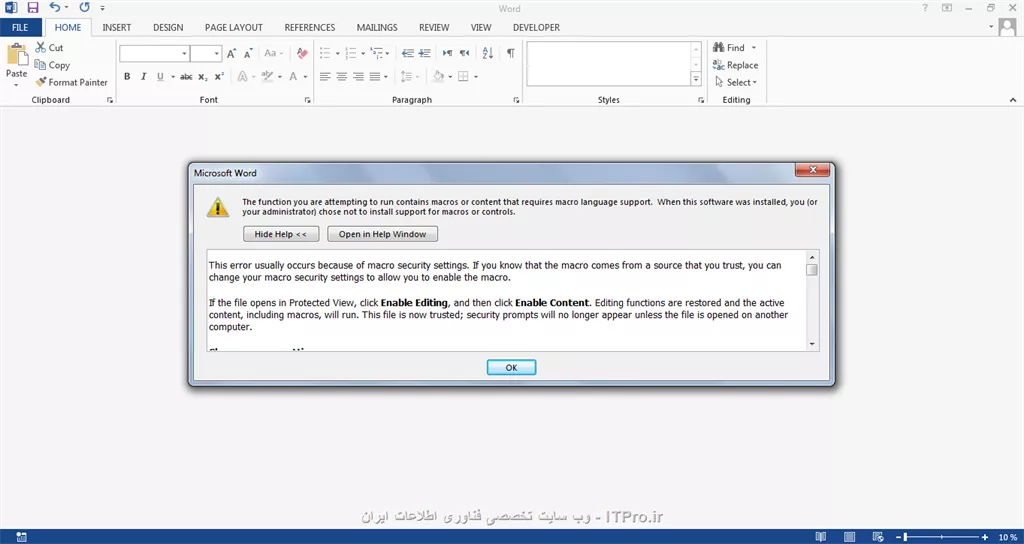Toggle Align Left for paragraph
This screenshot has width=1024, height=544.
tap(325, 76)
